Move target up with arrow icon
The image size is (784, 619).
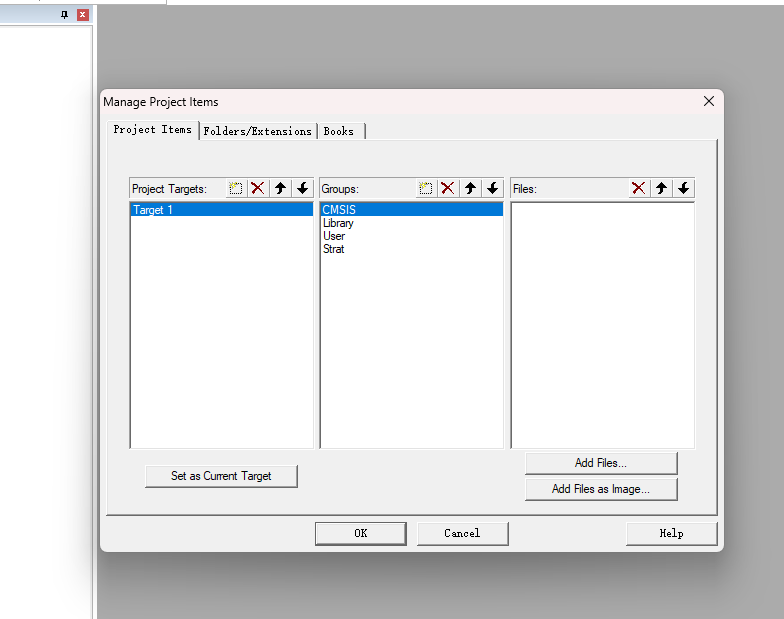point(280,188)
